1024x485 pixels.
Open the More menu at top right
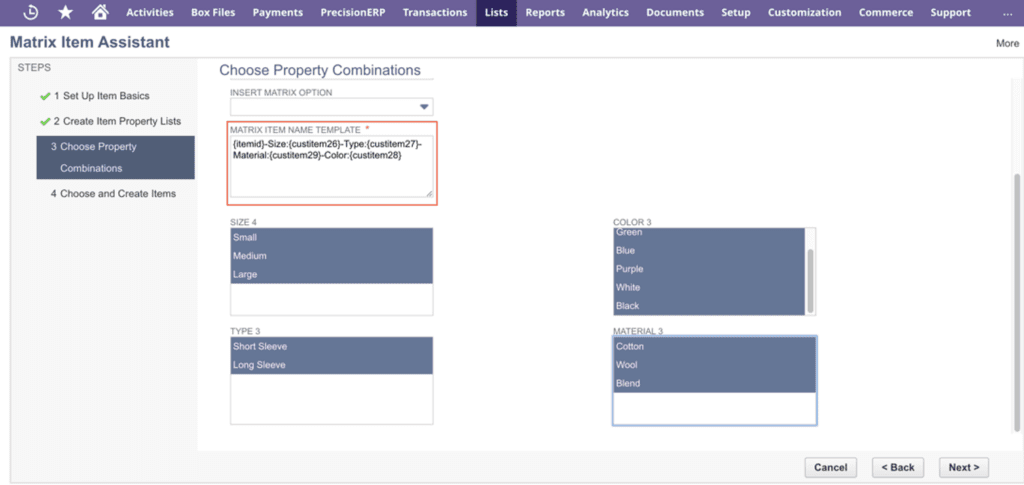1006,43
